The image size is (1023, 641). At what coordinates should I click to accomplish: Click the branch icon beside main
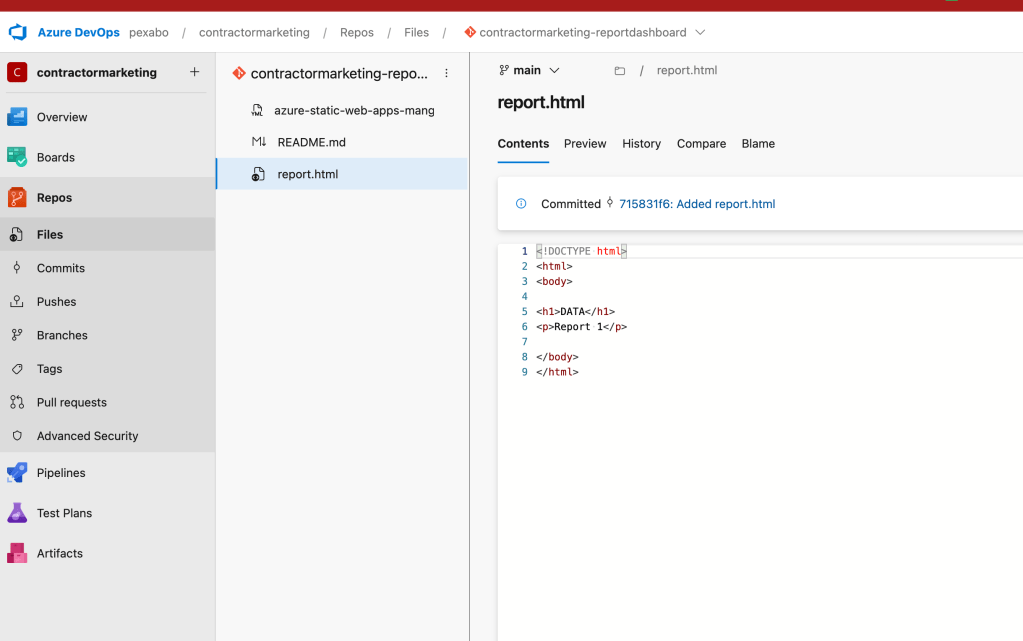point(504,70)
